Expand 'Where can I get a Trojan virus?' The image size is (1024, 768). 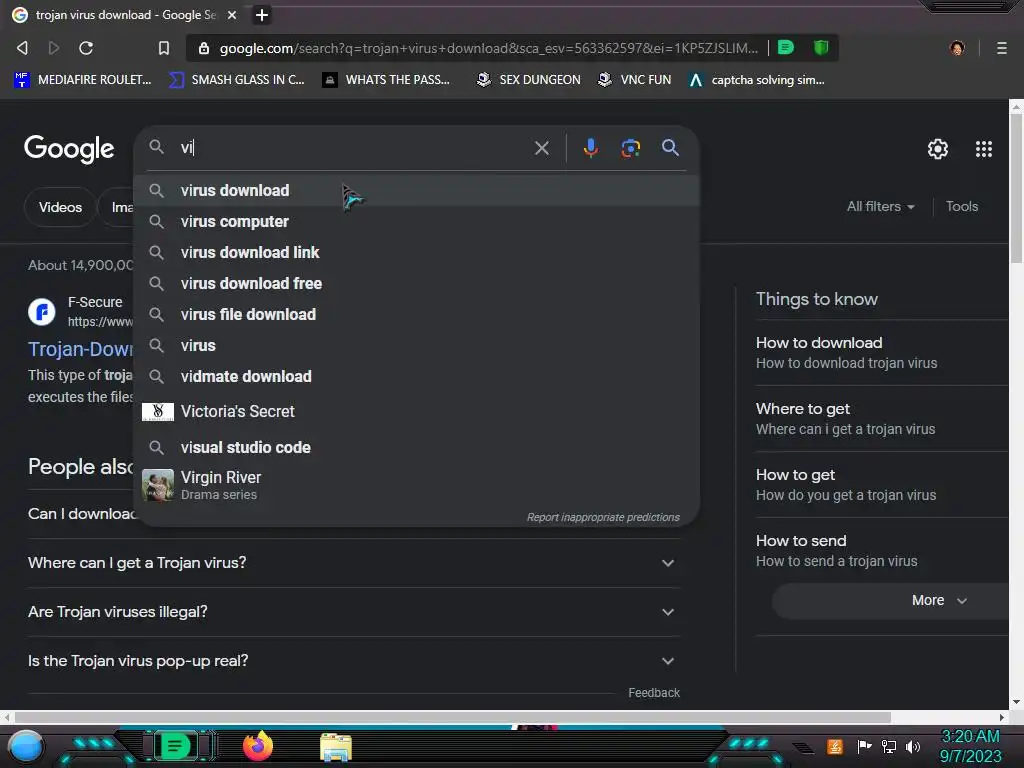[x=353, y=563]
